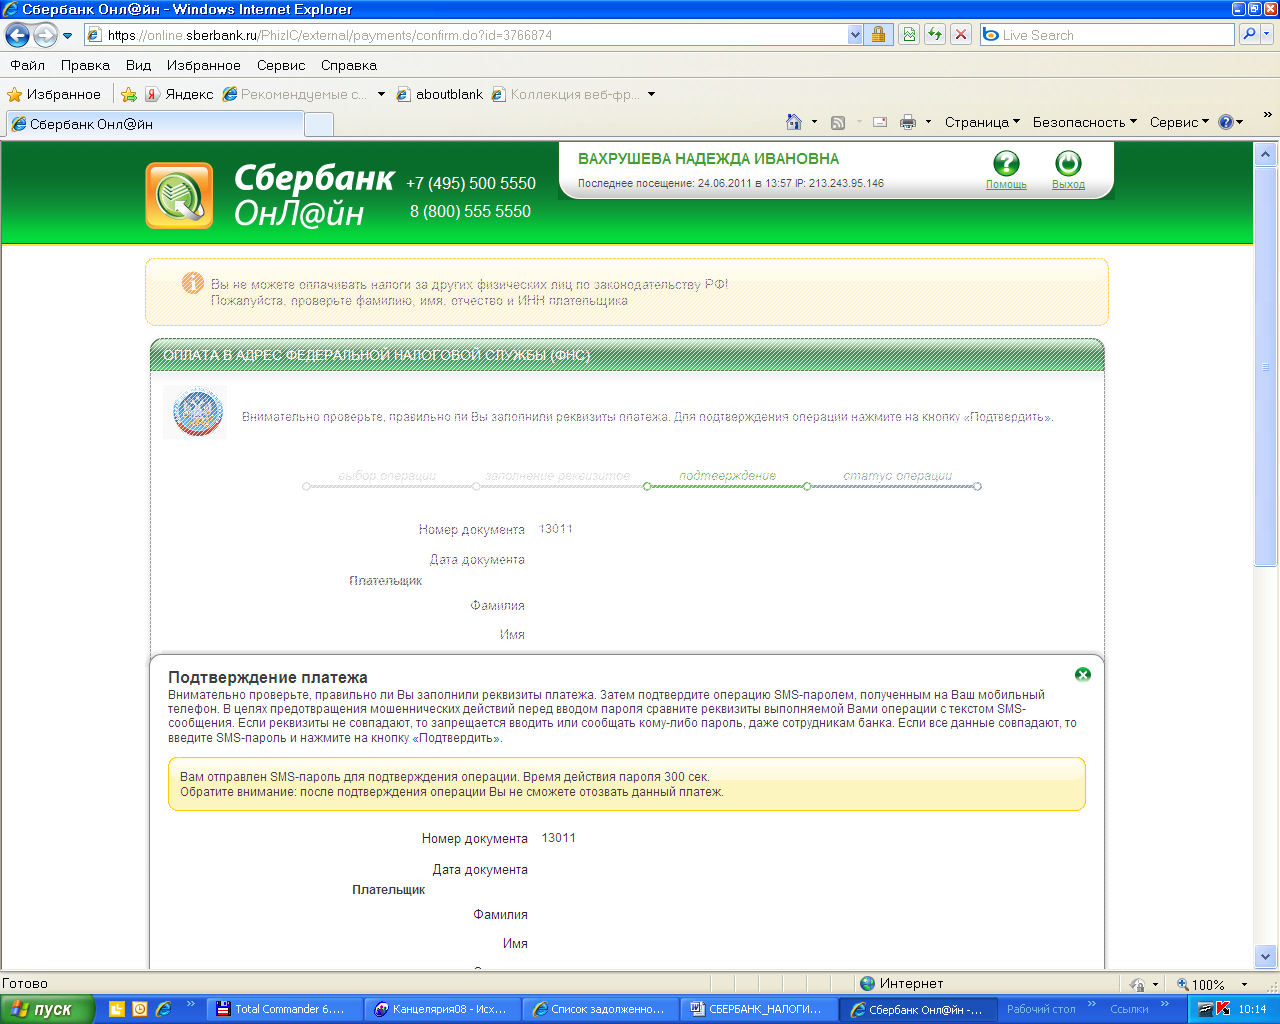Click the scrollbar down arrow

(1265, 956)
